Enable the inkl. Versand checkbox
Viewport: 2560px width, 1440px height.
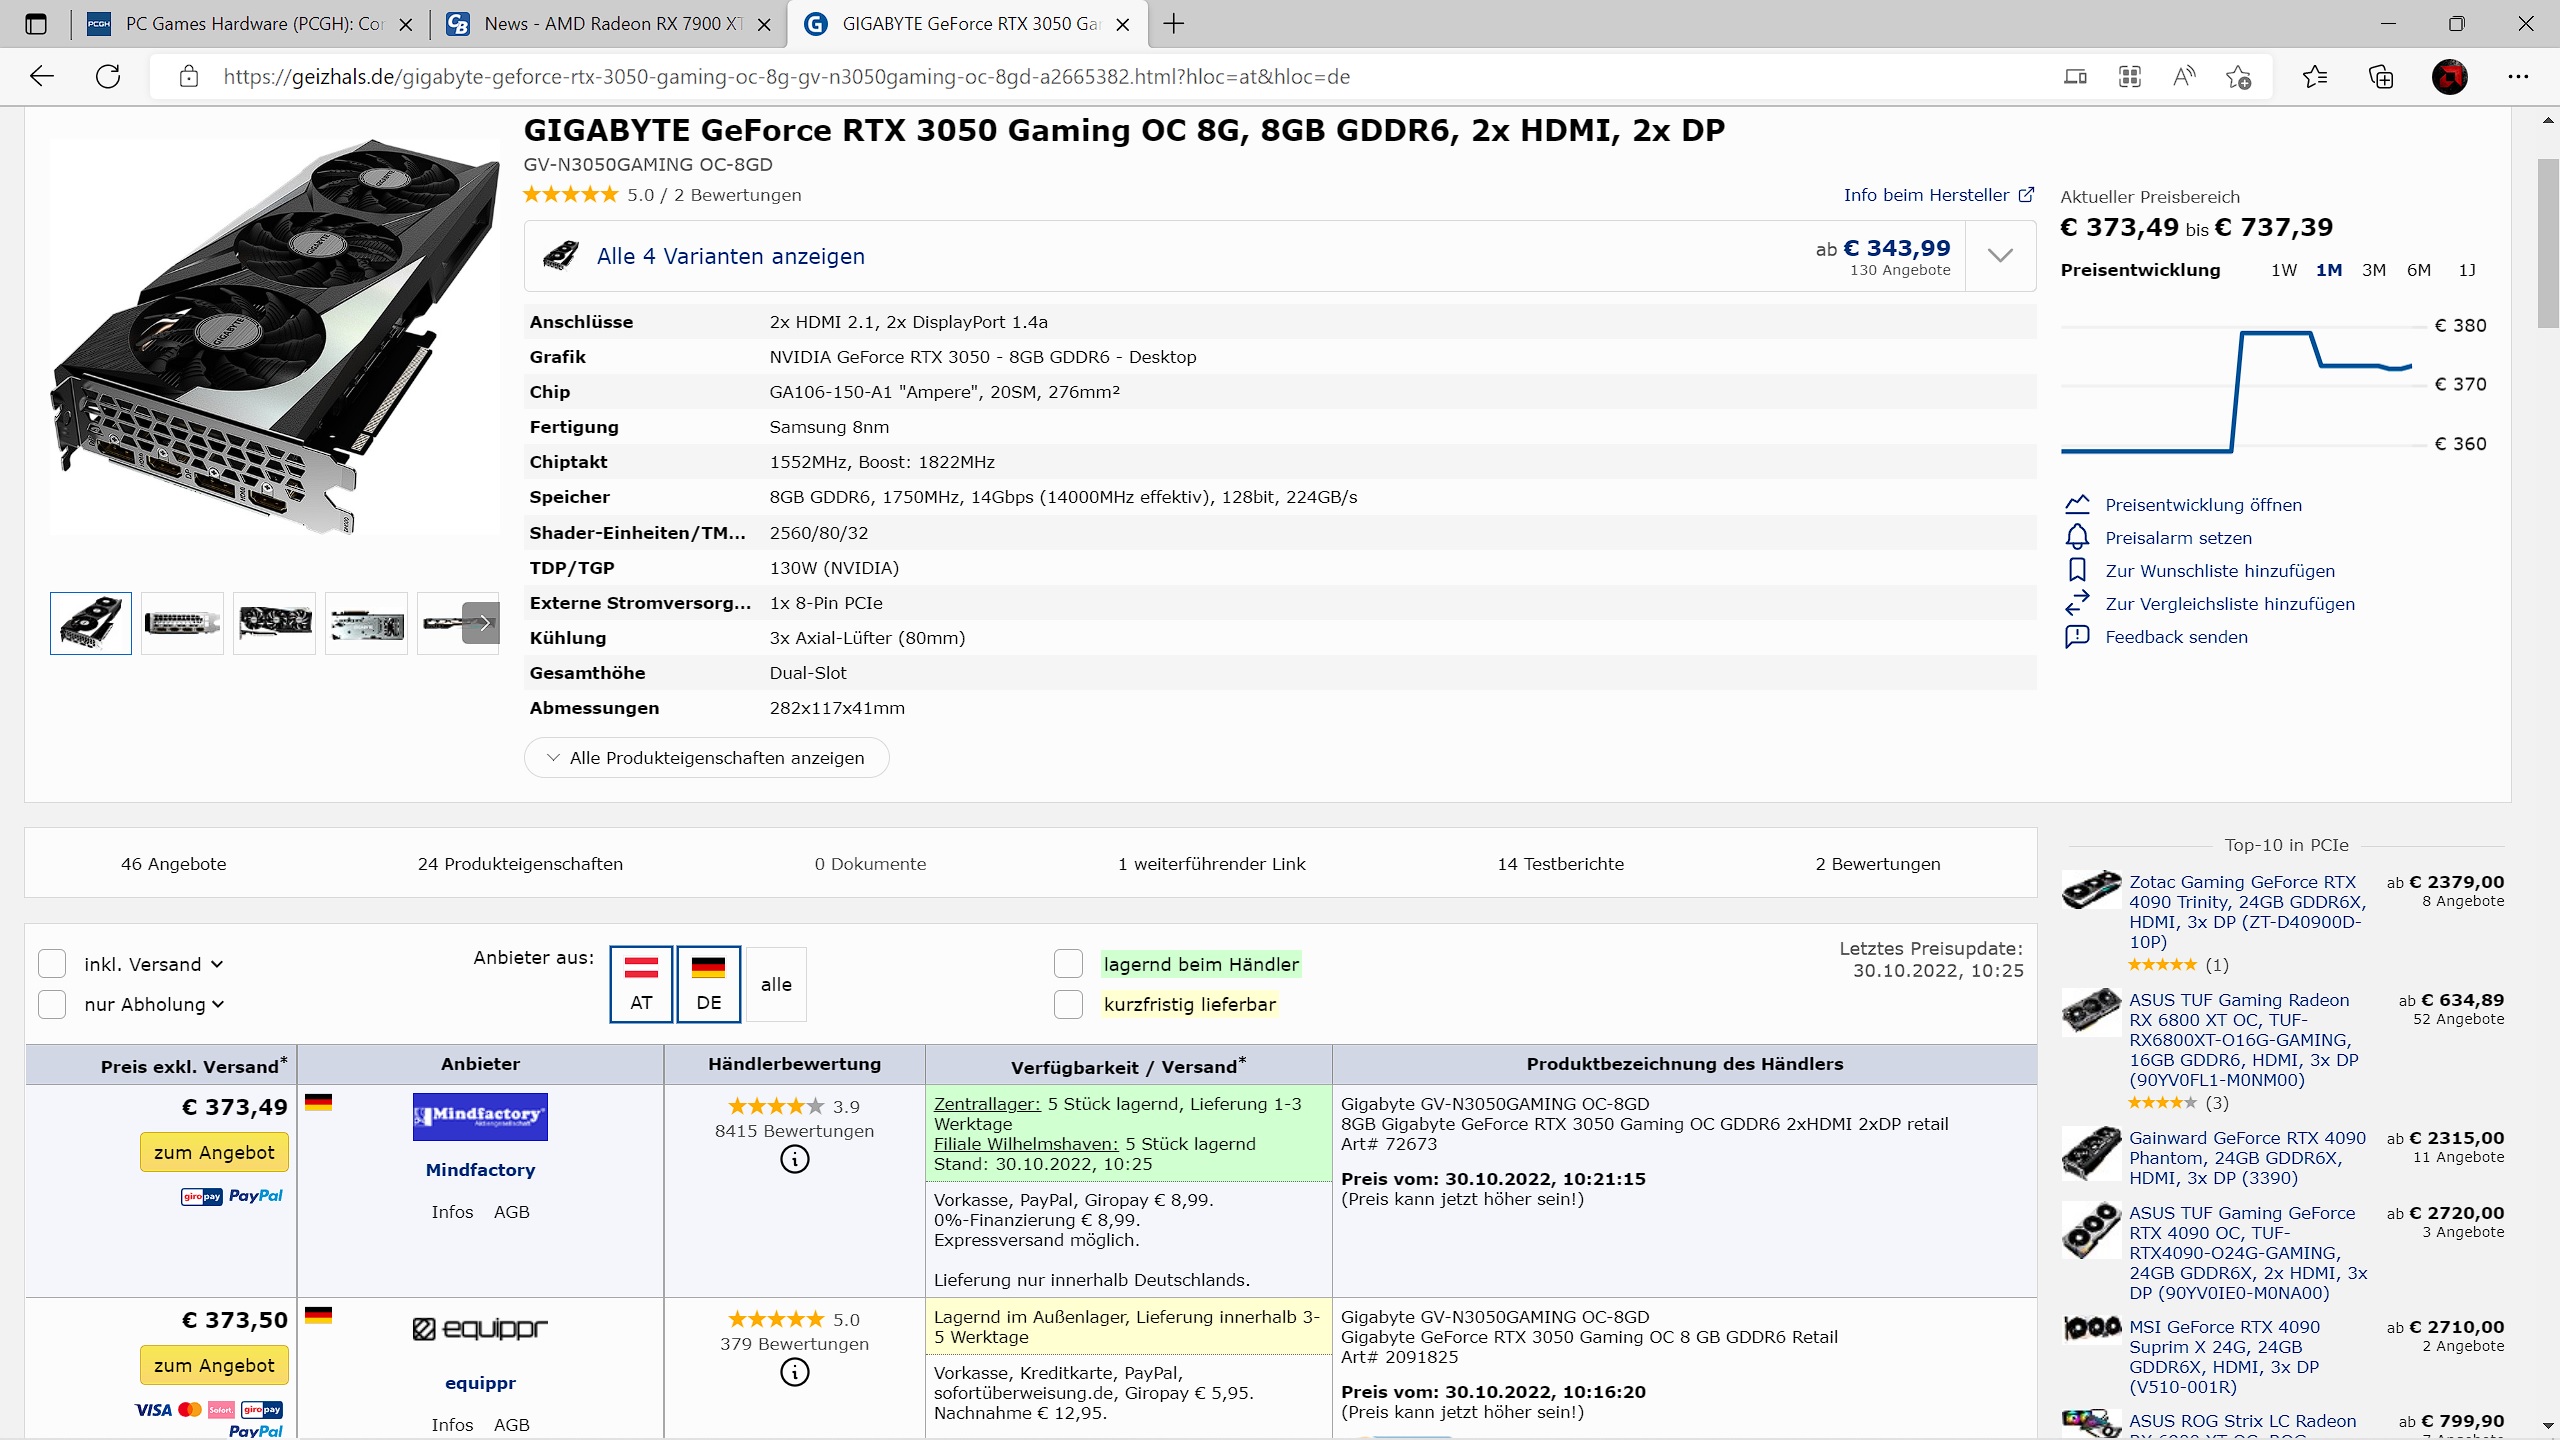click(x=52, y=964)
